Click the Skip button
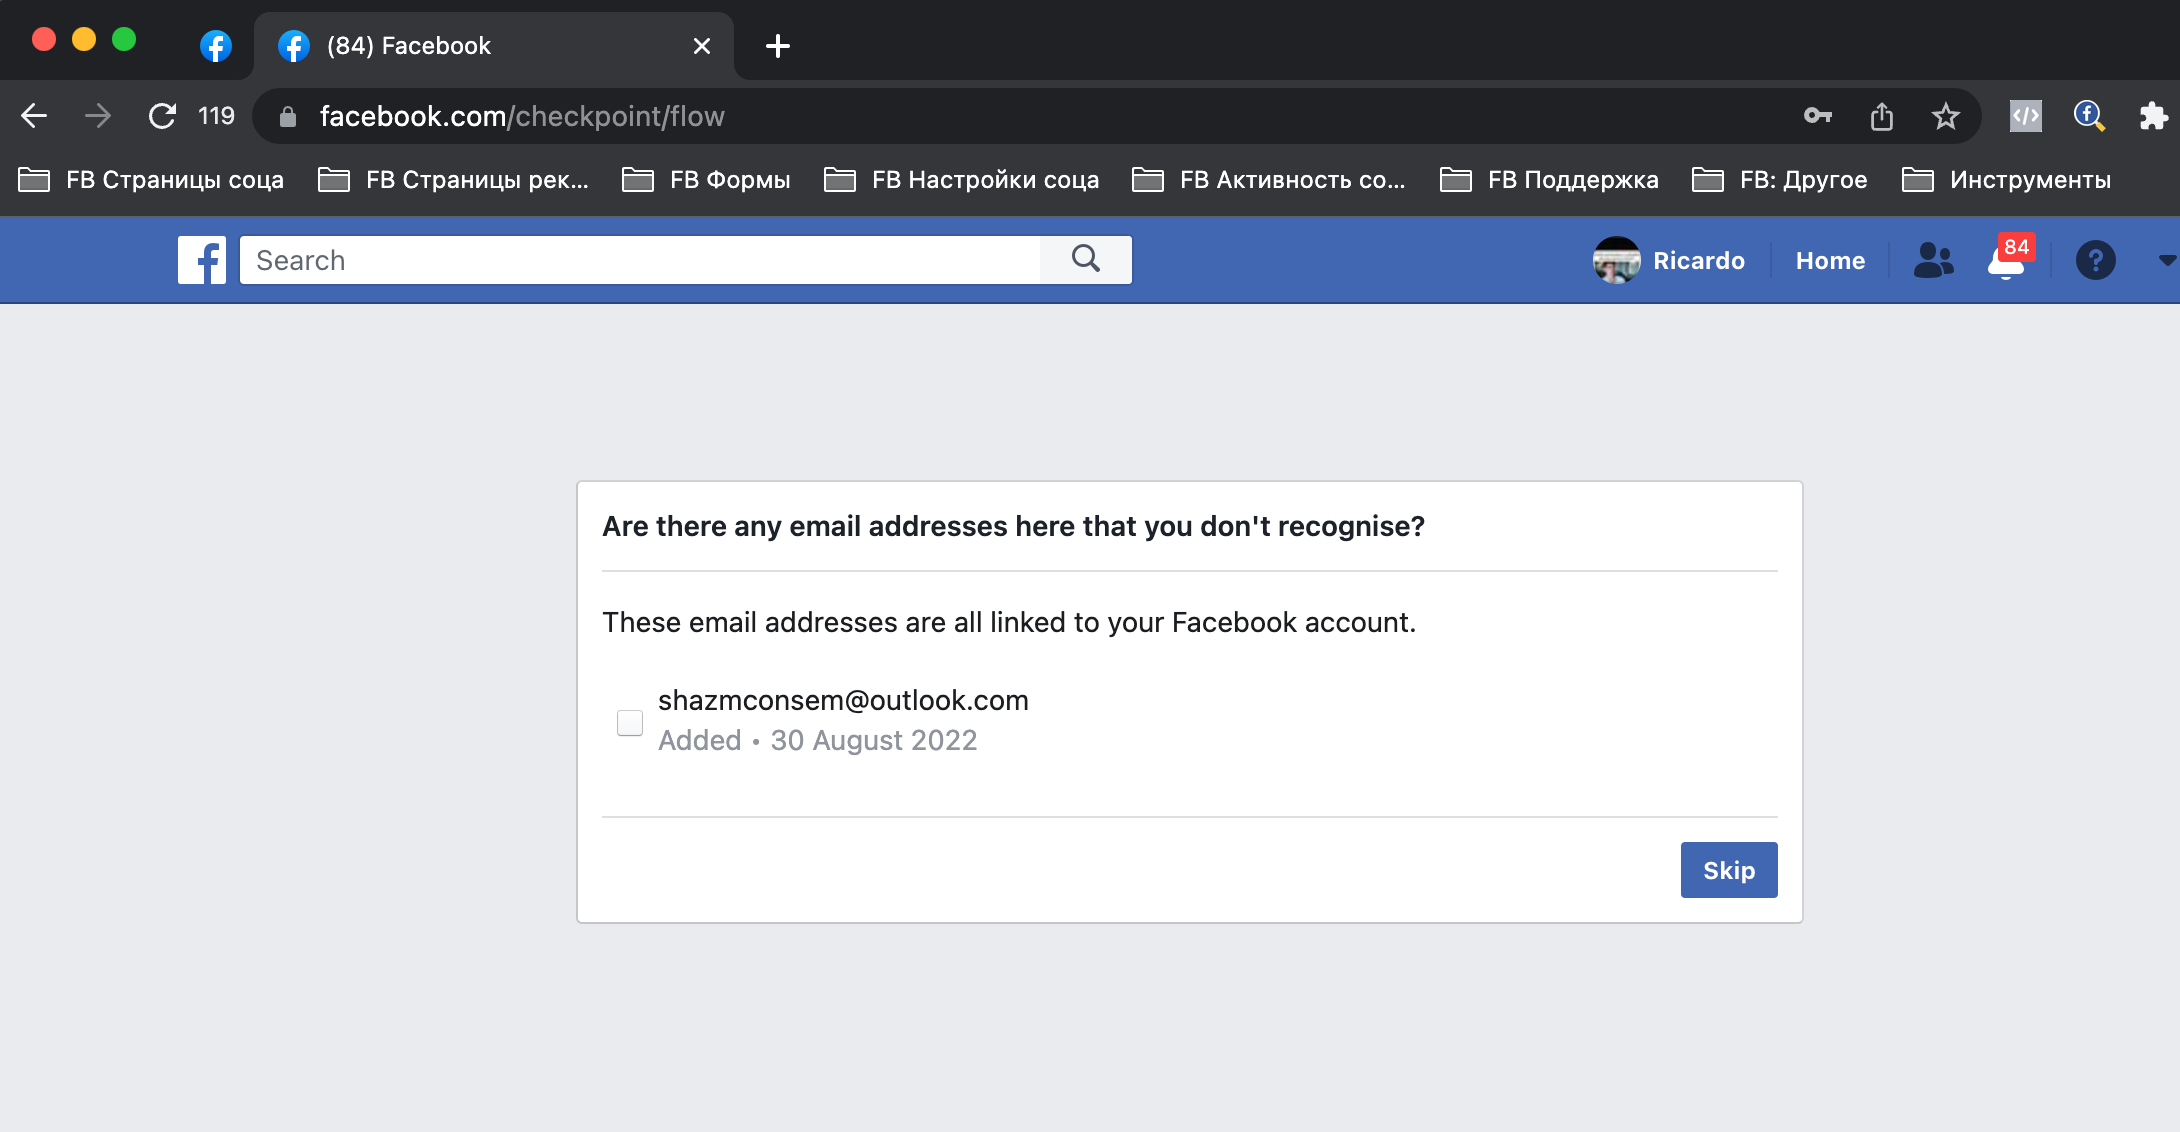The height and width of the screenshot is (1132, 2180). pos(1729,870)
